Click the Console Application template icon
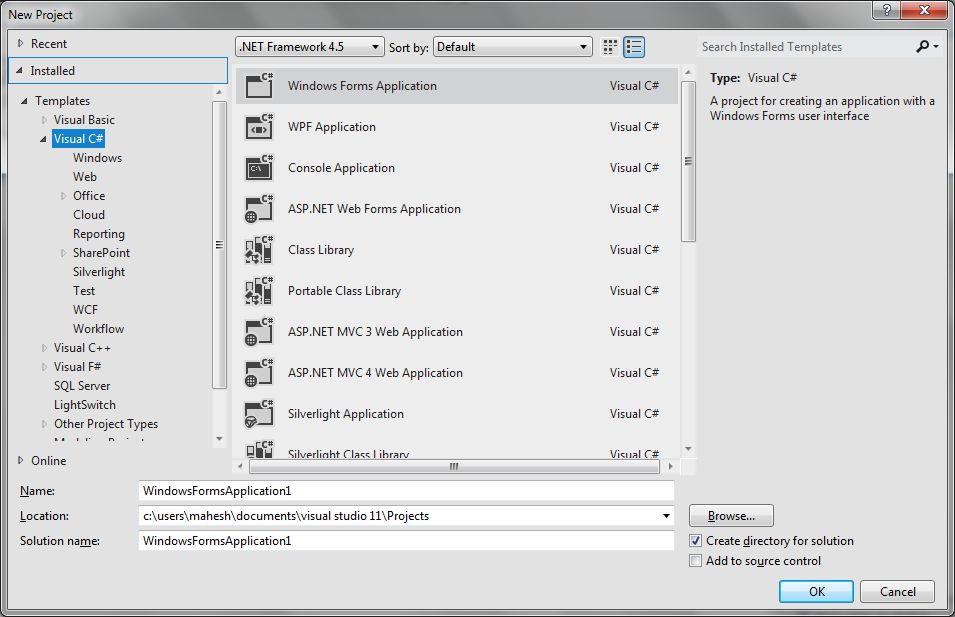Viewport: 955px width, 617px height. (259, 167)
